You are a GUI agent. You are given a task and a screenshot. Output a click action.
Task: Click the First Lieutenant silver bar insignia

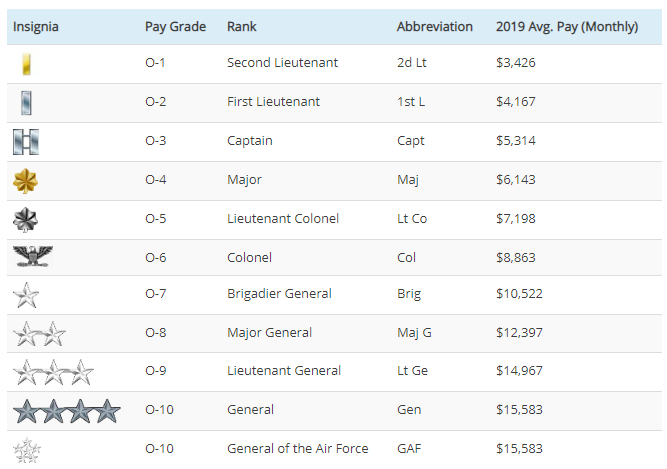[26, 102]
